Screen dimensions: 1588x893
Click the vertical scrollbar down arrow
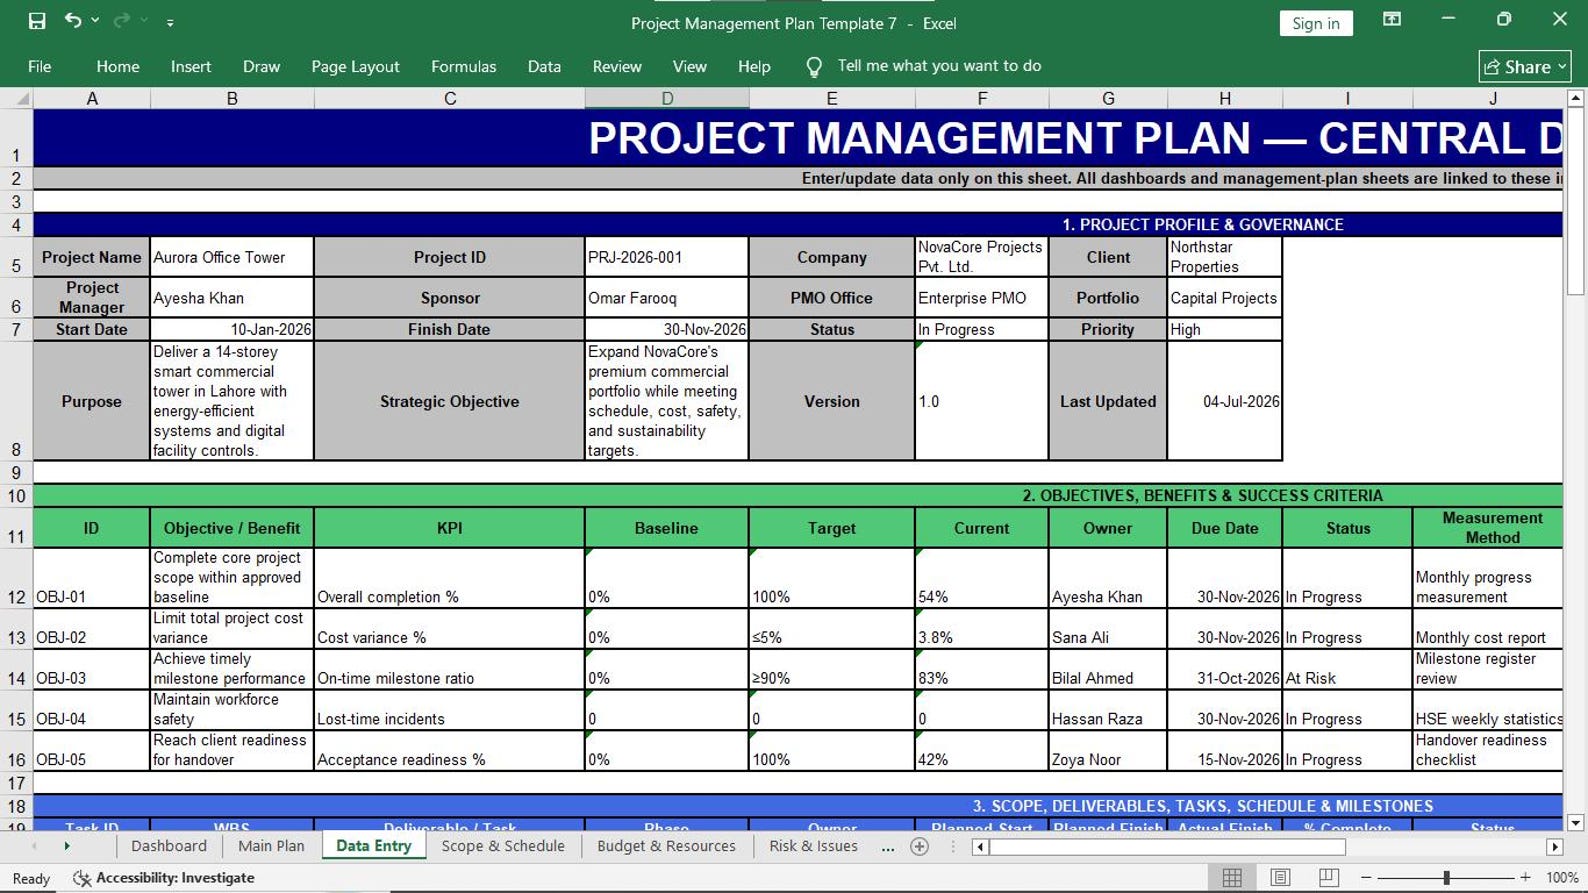coord(1576,823)
